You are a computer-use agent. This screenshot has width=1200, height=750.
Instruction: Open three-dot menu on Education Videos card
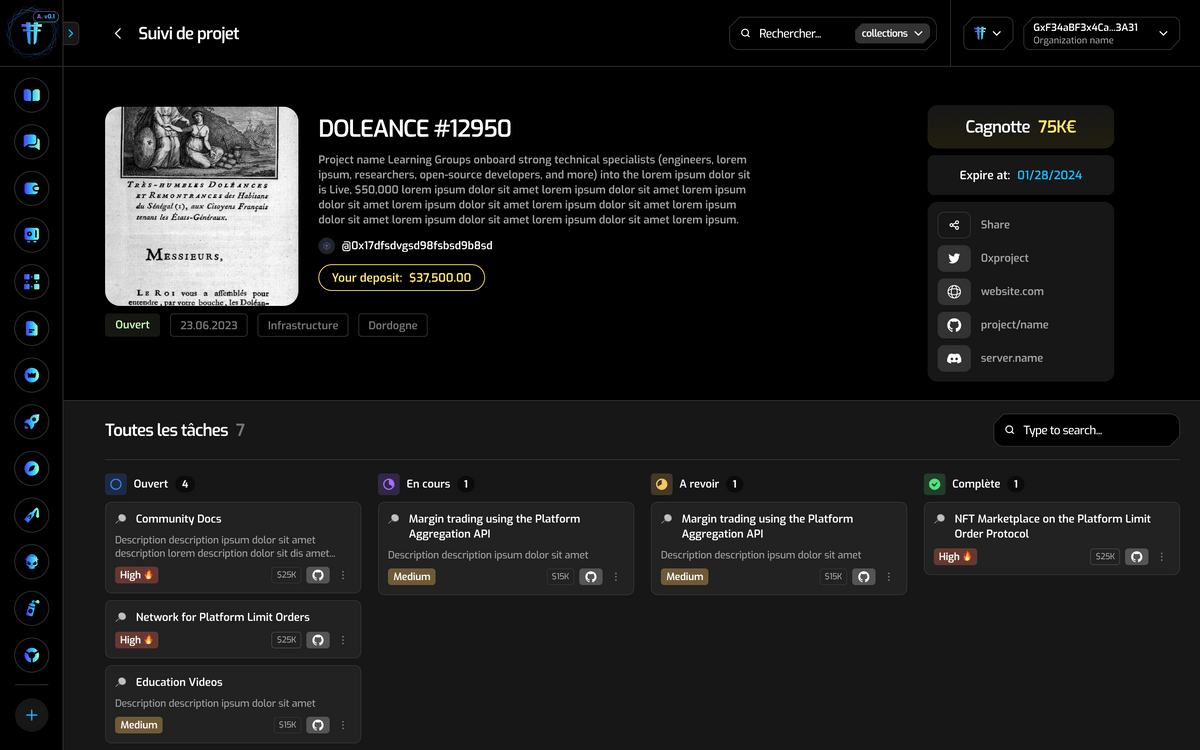(343, 725)
